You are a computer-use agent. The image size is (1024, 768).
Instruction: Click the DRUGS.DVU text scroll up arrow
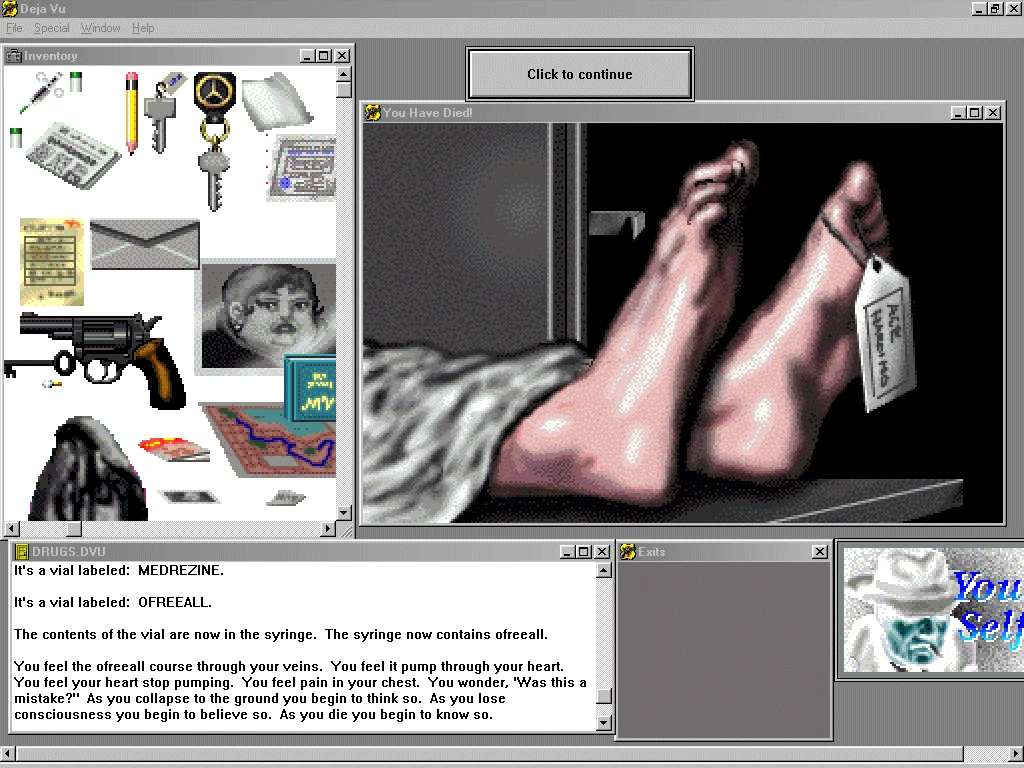point(604,570)
